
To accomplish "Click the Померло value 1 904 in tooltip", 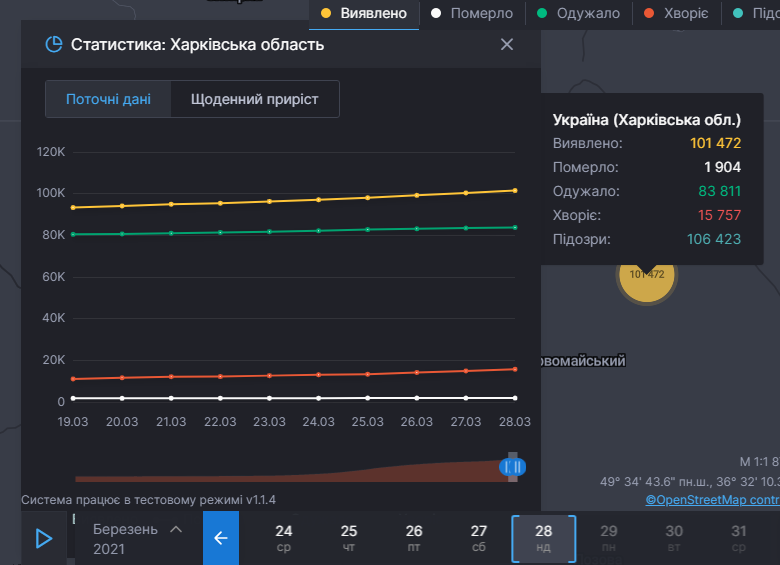I will point(722,167).
